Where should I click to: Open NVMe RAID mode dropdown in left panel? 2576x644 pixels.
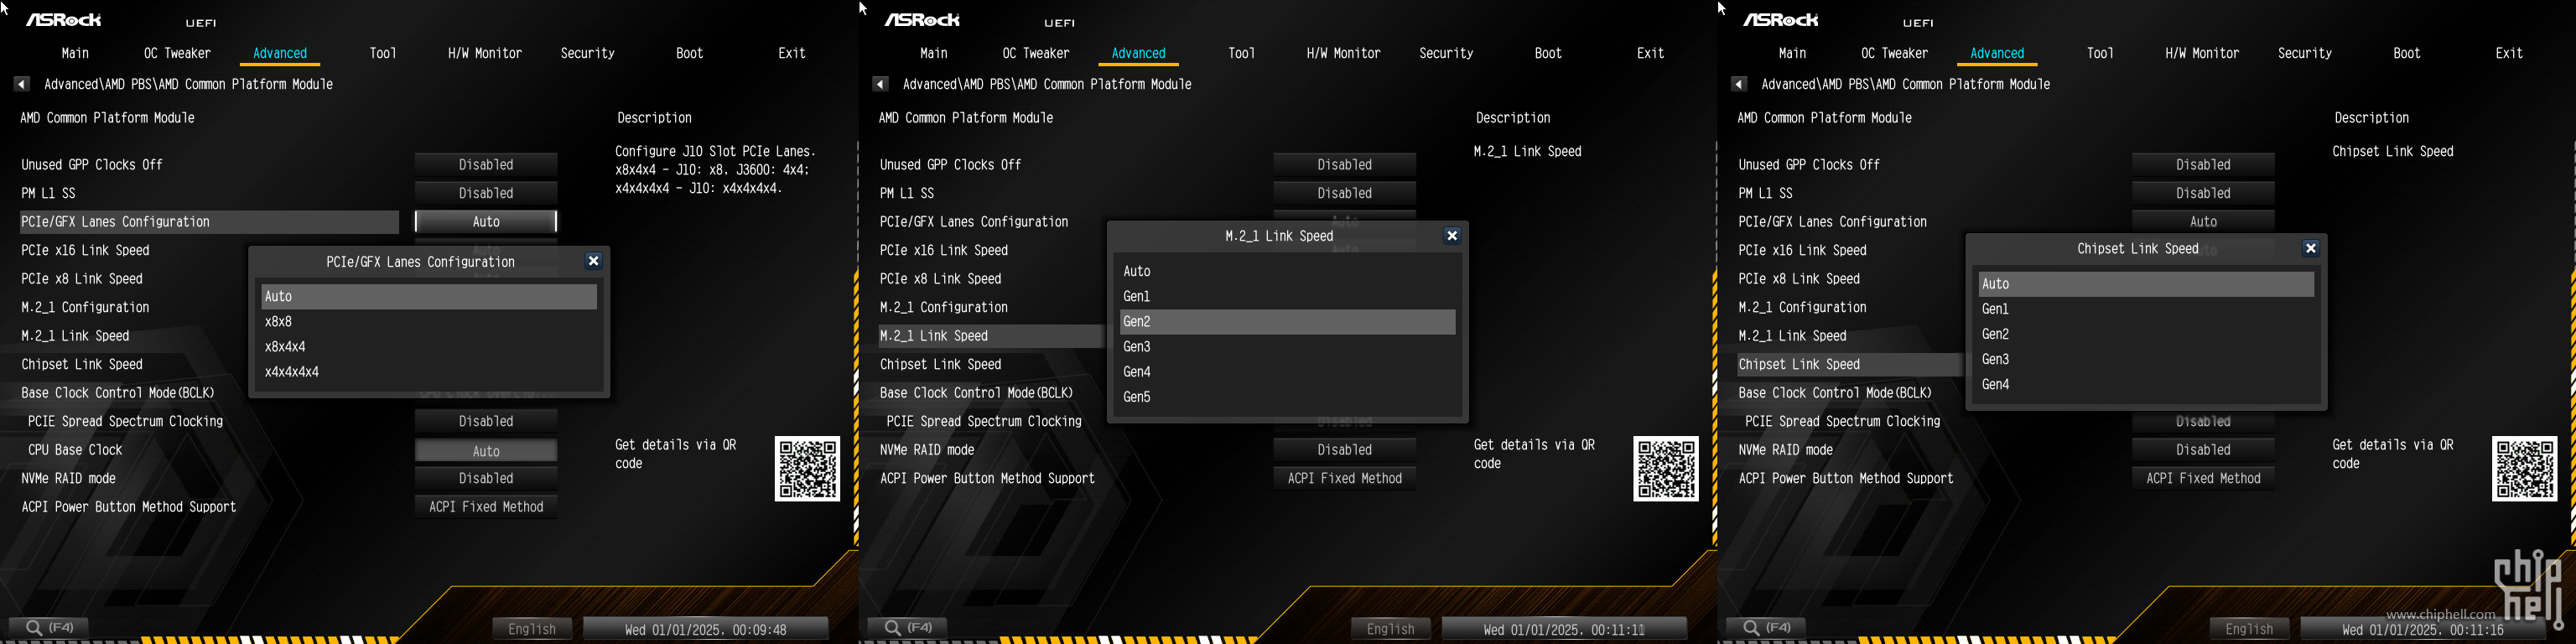click(486, 479)
